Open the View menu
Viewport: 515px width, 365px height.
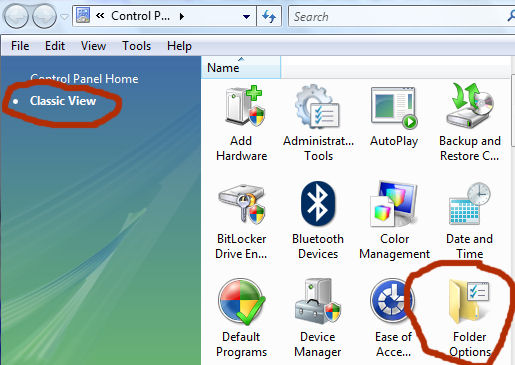click(93, 46)
